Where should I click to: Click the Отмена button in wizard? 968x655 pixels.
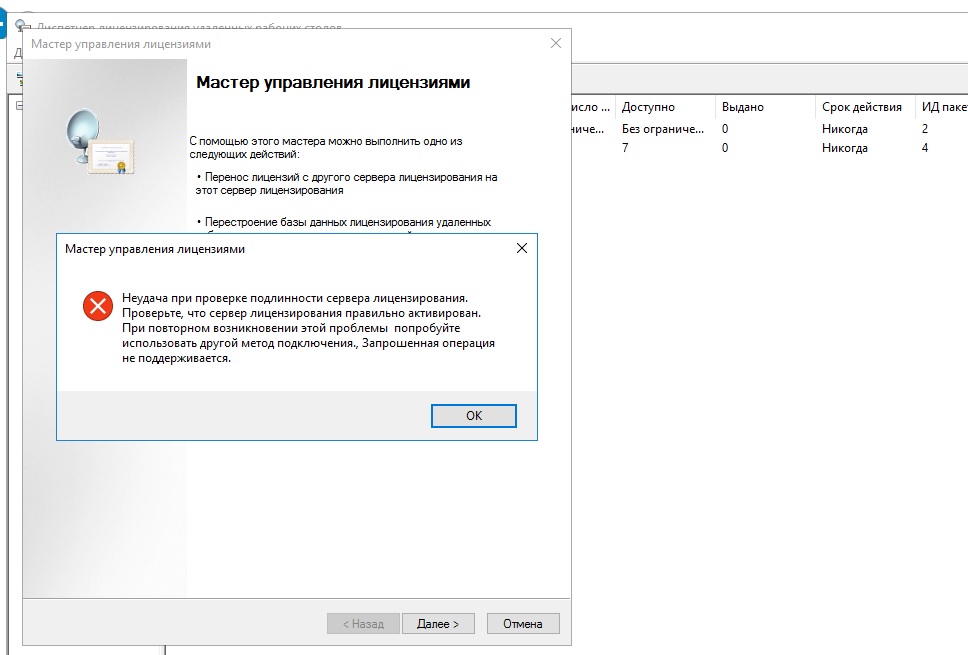(523, 624)
